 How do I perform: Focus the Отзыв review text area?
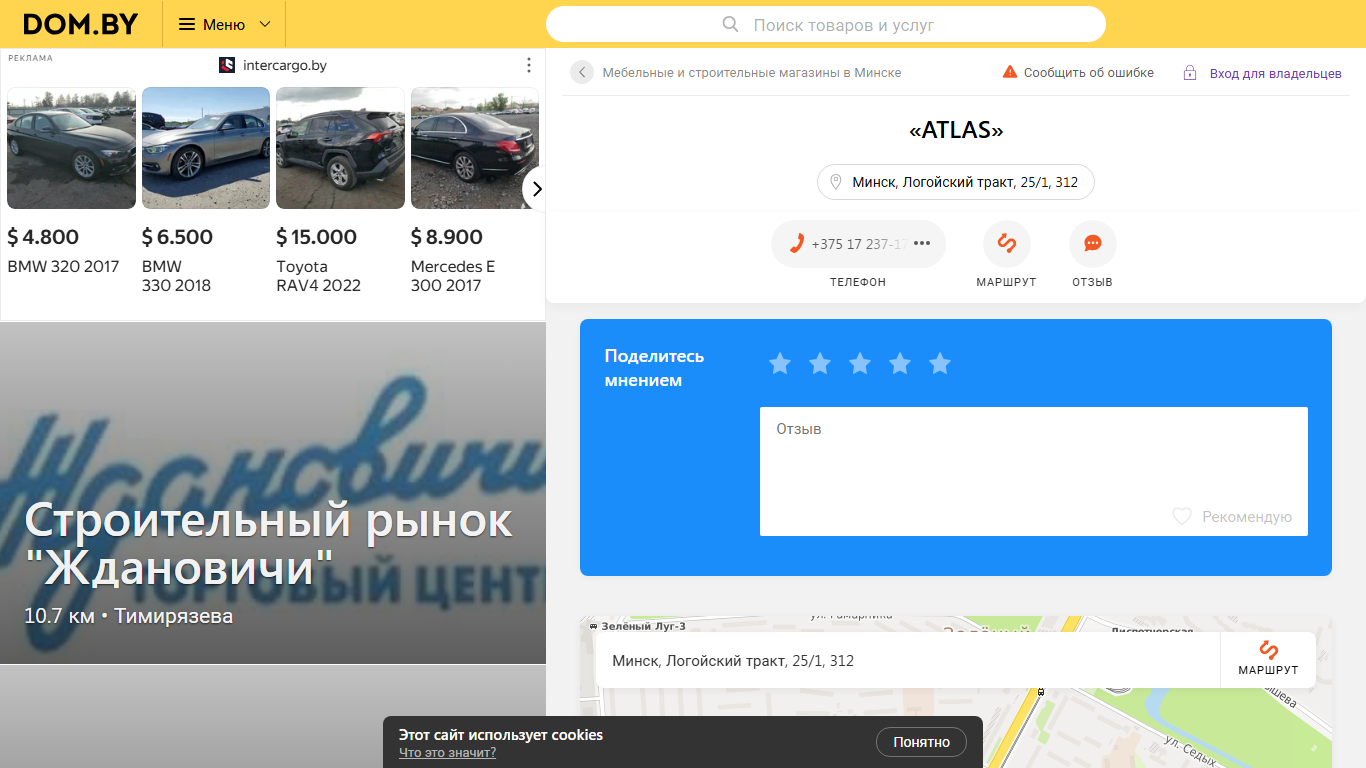(1034, 471)
